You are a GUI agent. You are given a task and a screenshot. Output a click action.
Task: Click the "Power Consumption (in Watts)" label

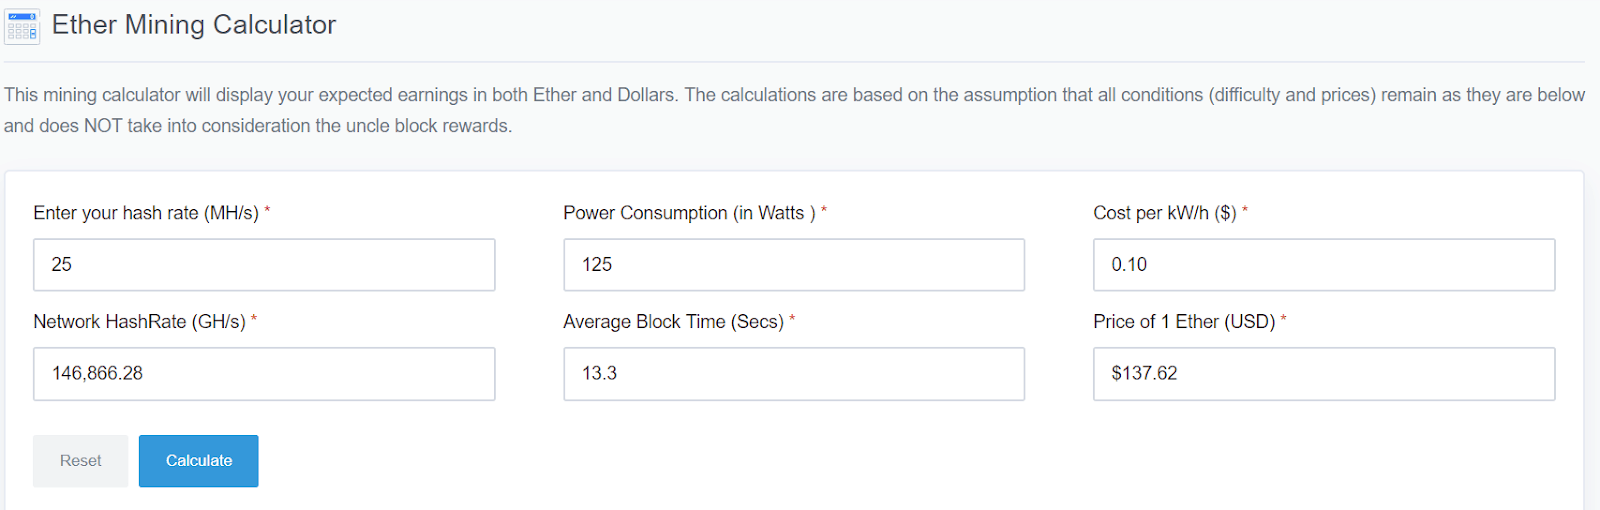pyautogui.click(x=689, y=213)
